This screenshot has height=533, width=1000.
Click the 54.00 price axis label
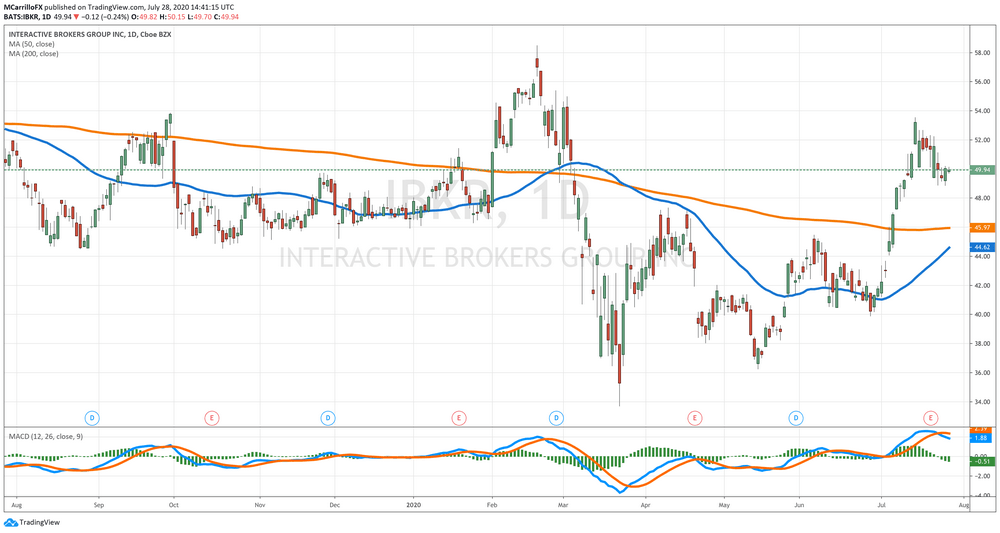pos(982,111)
